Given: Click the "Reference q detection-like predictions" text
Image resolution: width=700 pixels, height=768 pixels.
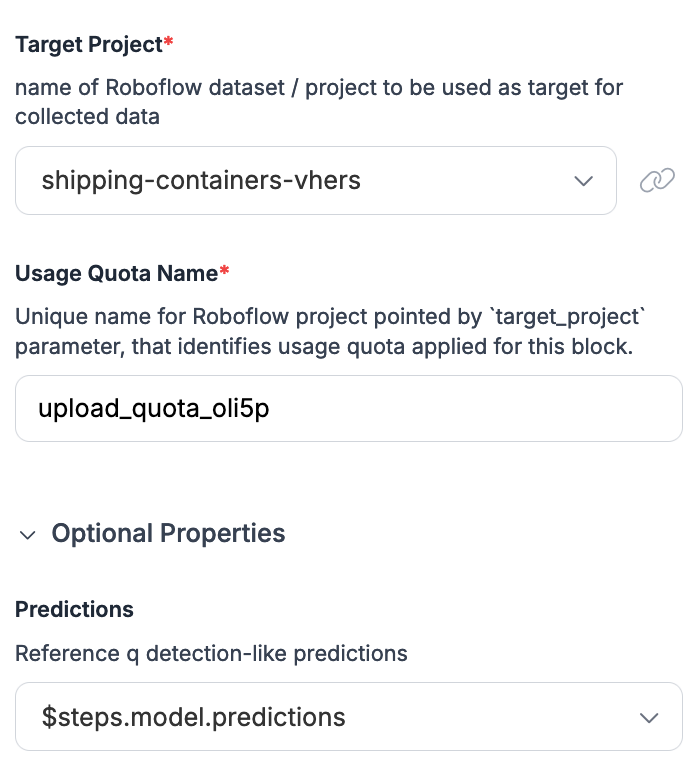Looking at the screenshot, I should (x=211, y=654).
